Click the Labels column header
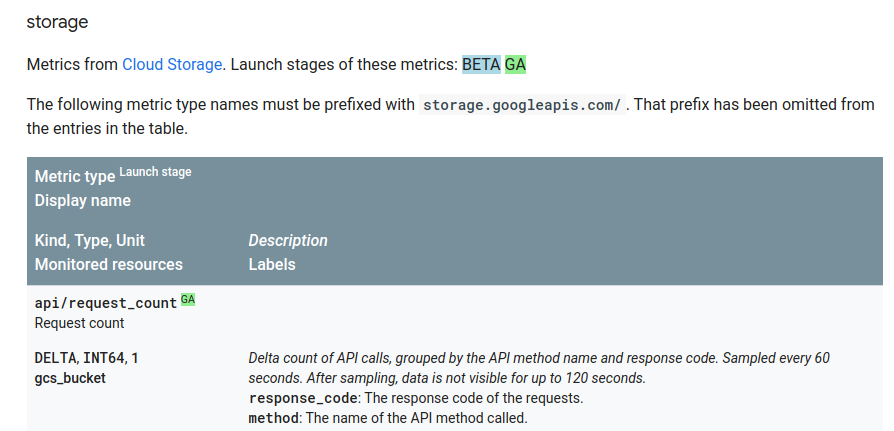Viewport: 894px width, 431px height. tap(272, 264)
